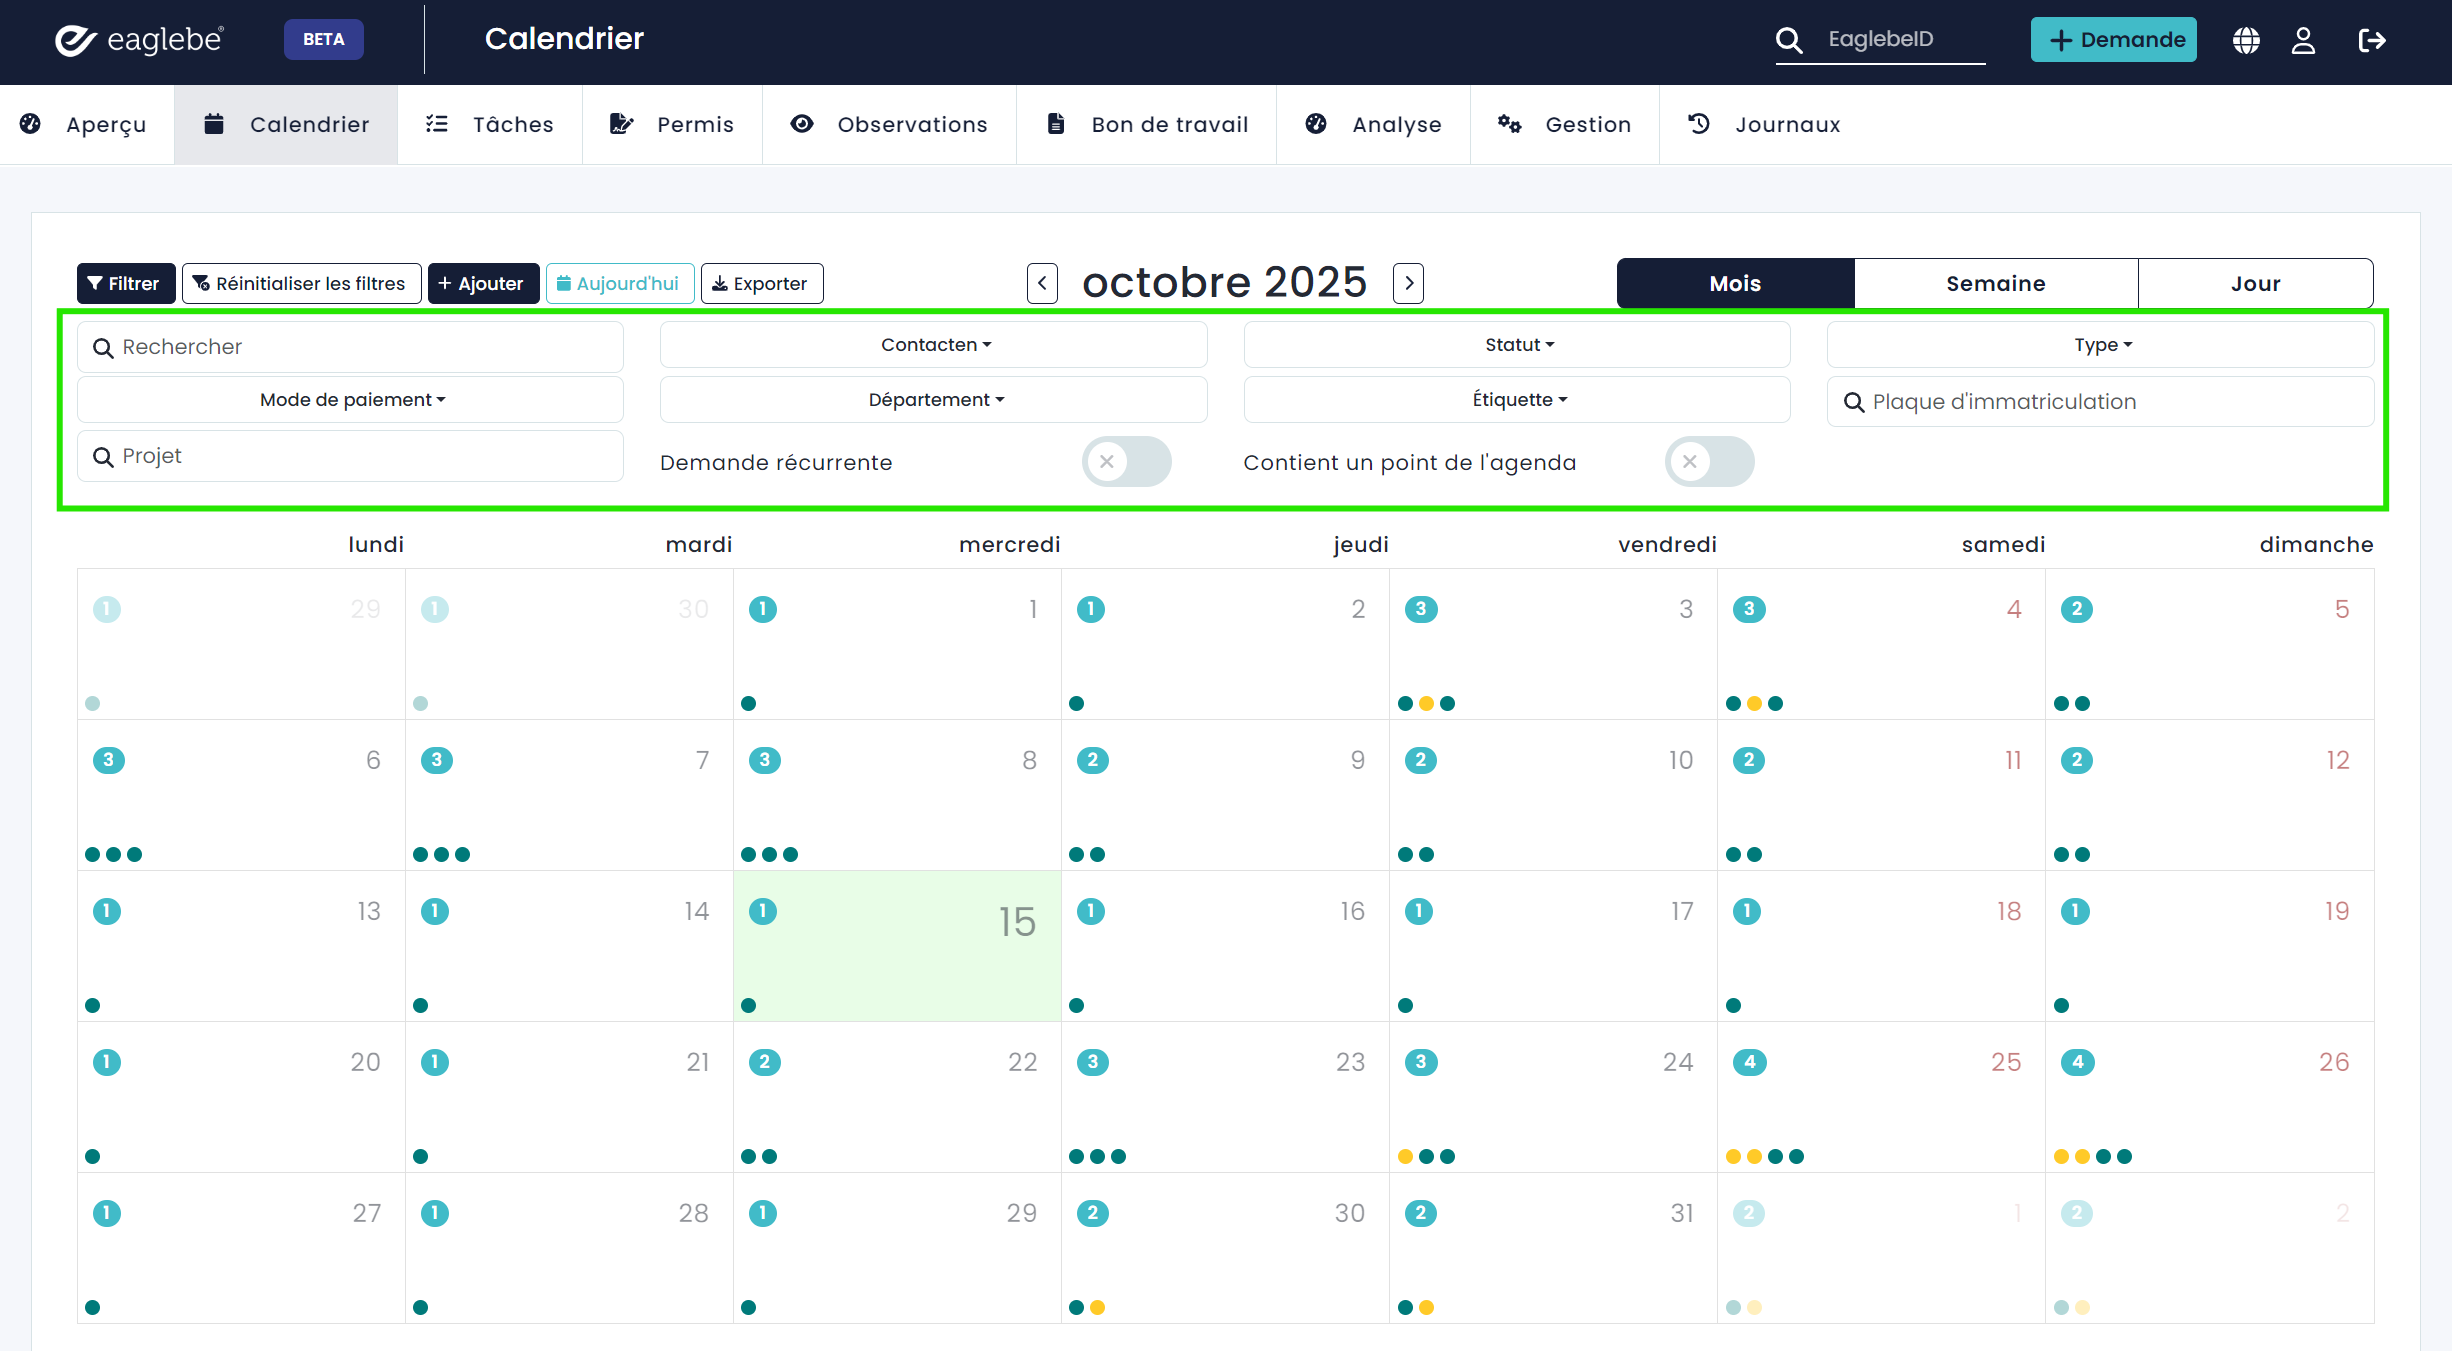Screen dimensions: 2452x1351
Task: Click the Exporter button
Action: point(761,283)
